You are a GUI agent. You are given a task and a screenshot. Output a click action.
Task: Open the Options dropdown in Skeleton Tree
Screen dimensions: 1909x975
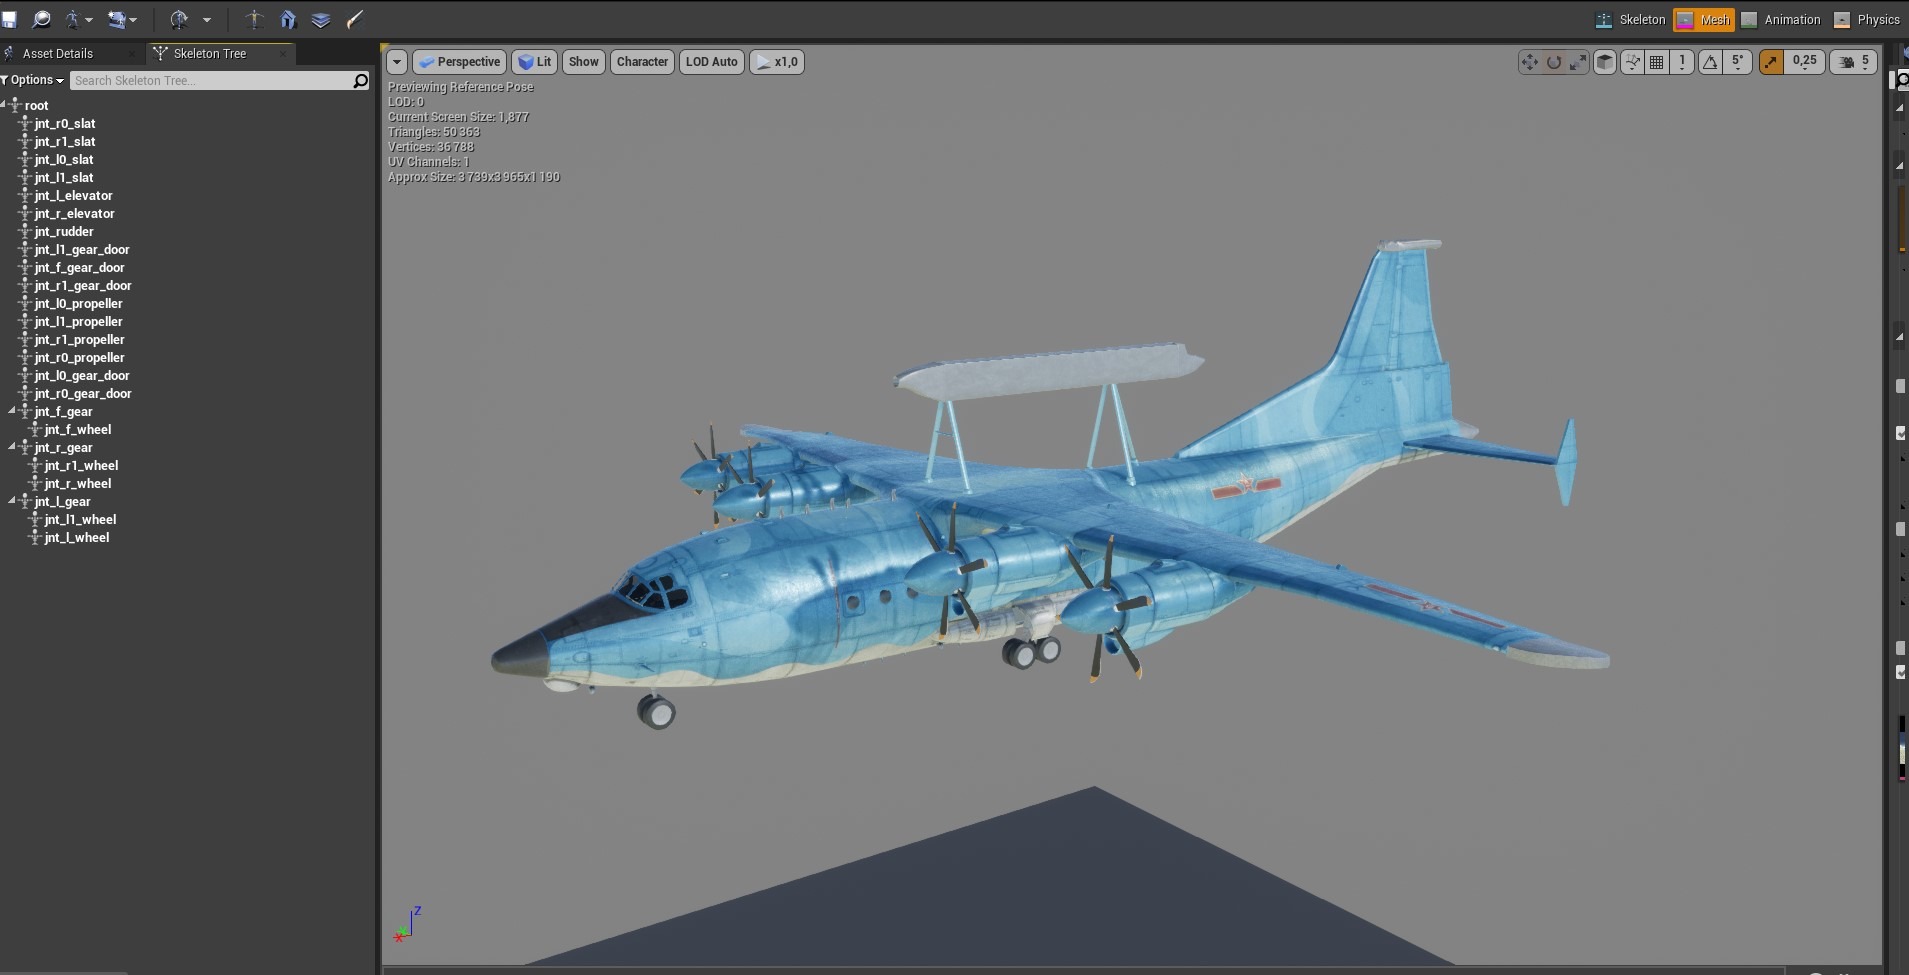coord(37,80)
